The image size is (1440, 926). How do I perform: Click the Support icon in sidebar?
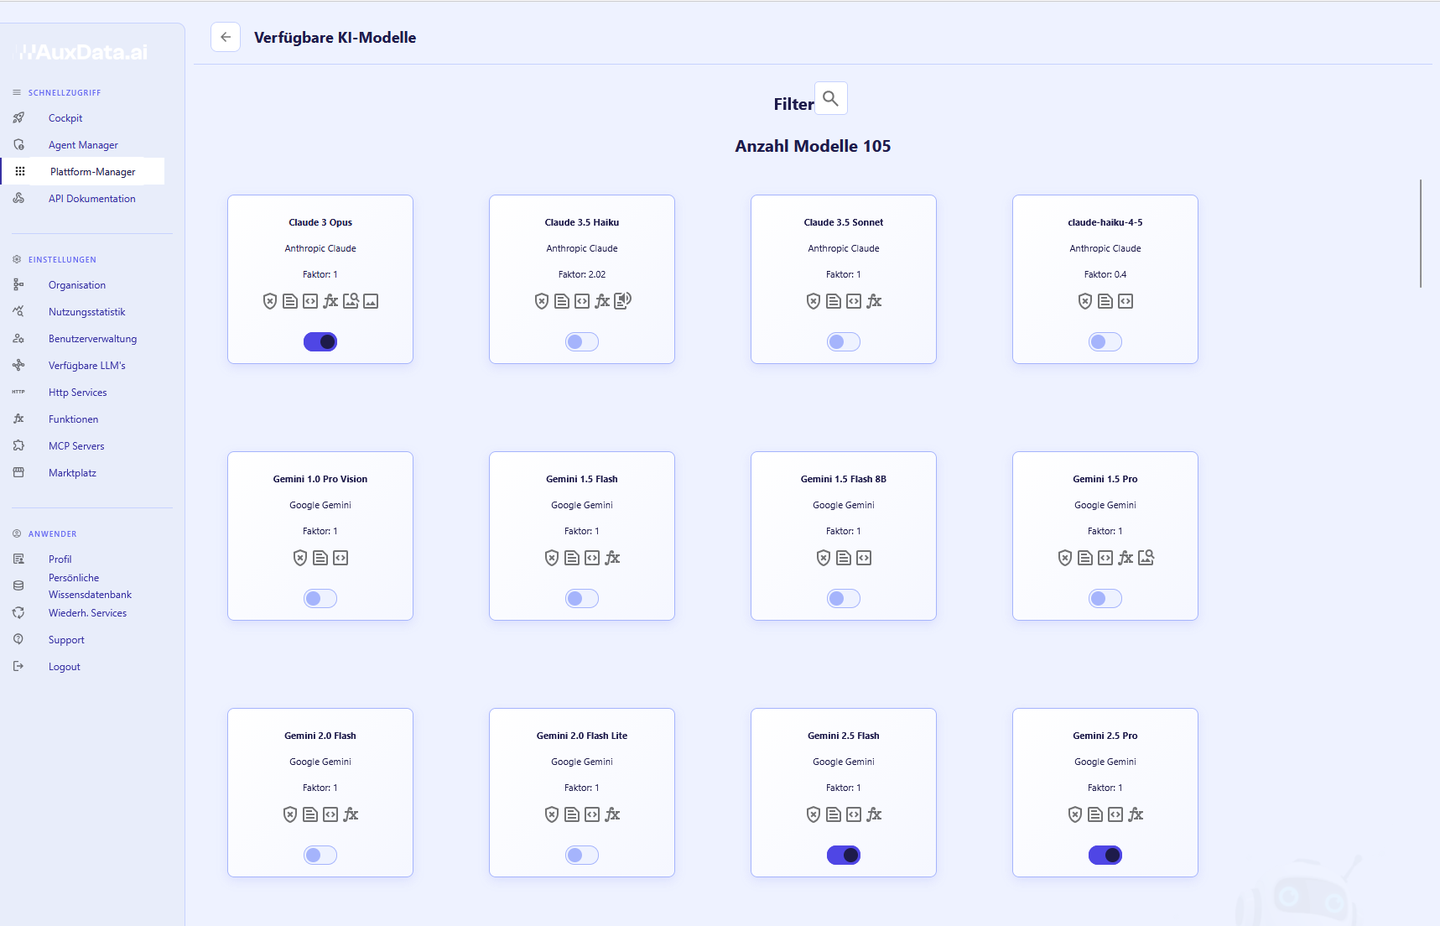pyautogui.click(x=18, y=639)
